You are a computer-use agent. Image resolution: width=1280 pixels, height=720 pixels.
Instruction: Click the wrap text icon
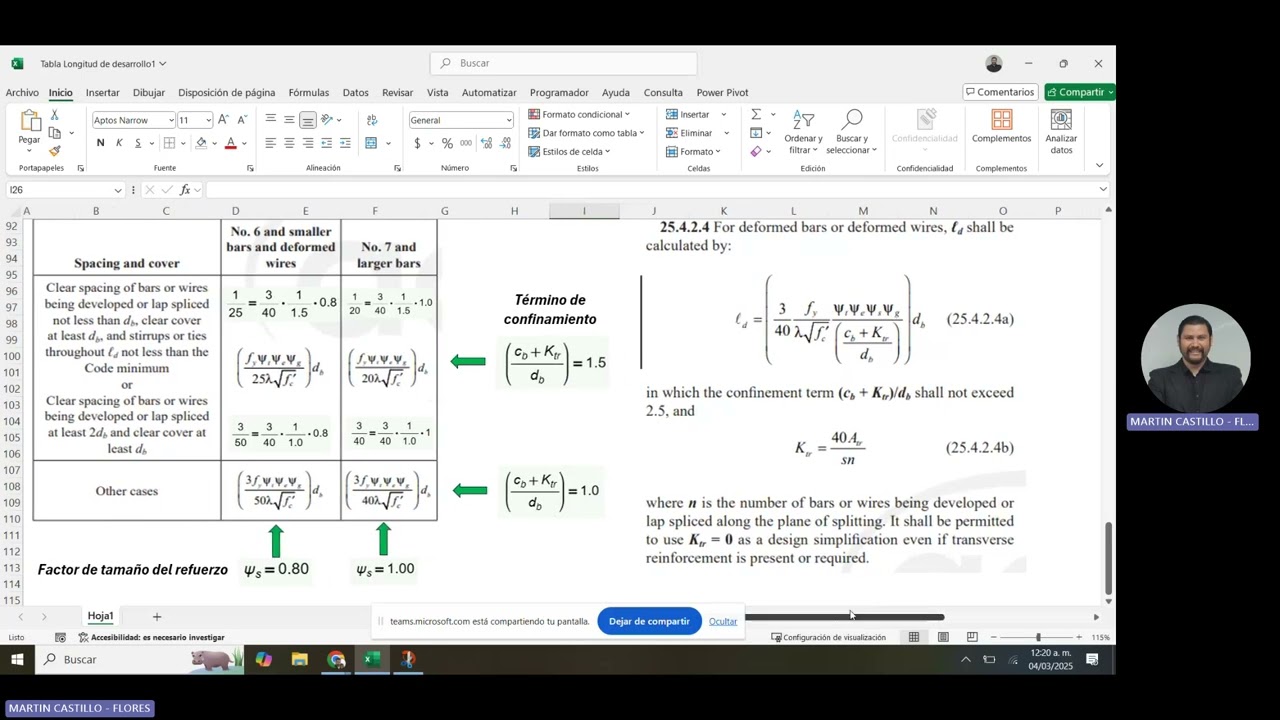point(372,120)
